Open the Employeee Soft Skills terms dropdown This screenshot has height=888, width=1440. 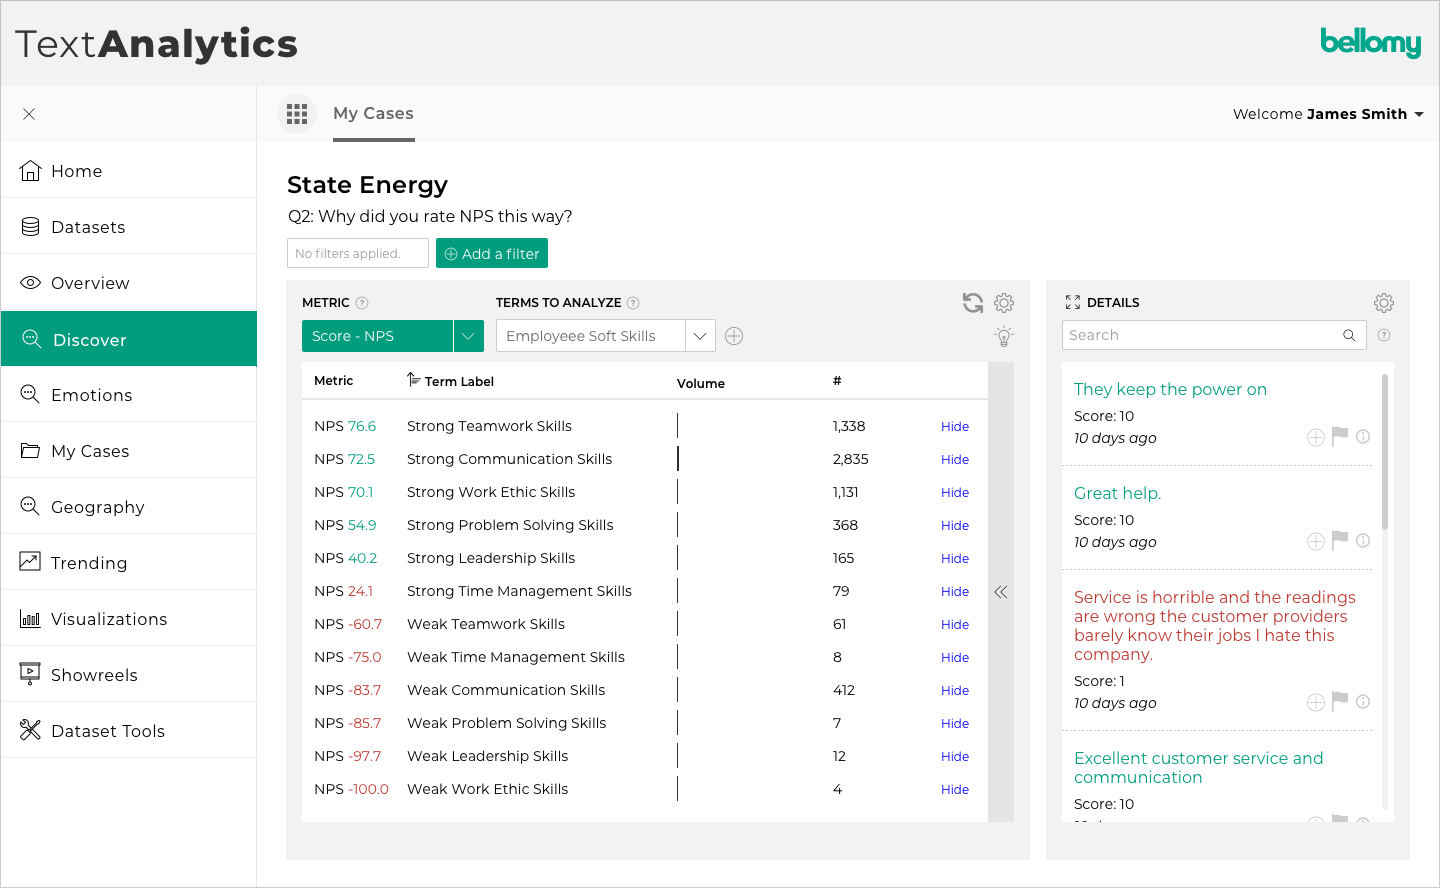pyautogui.click(x=700, y=336)
